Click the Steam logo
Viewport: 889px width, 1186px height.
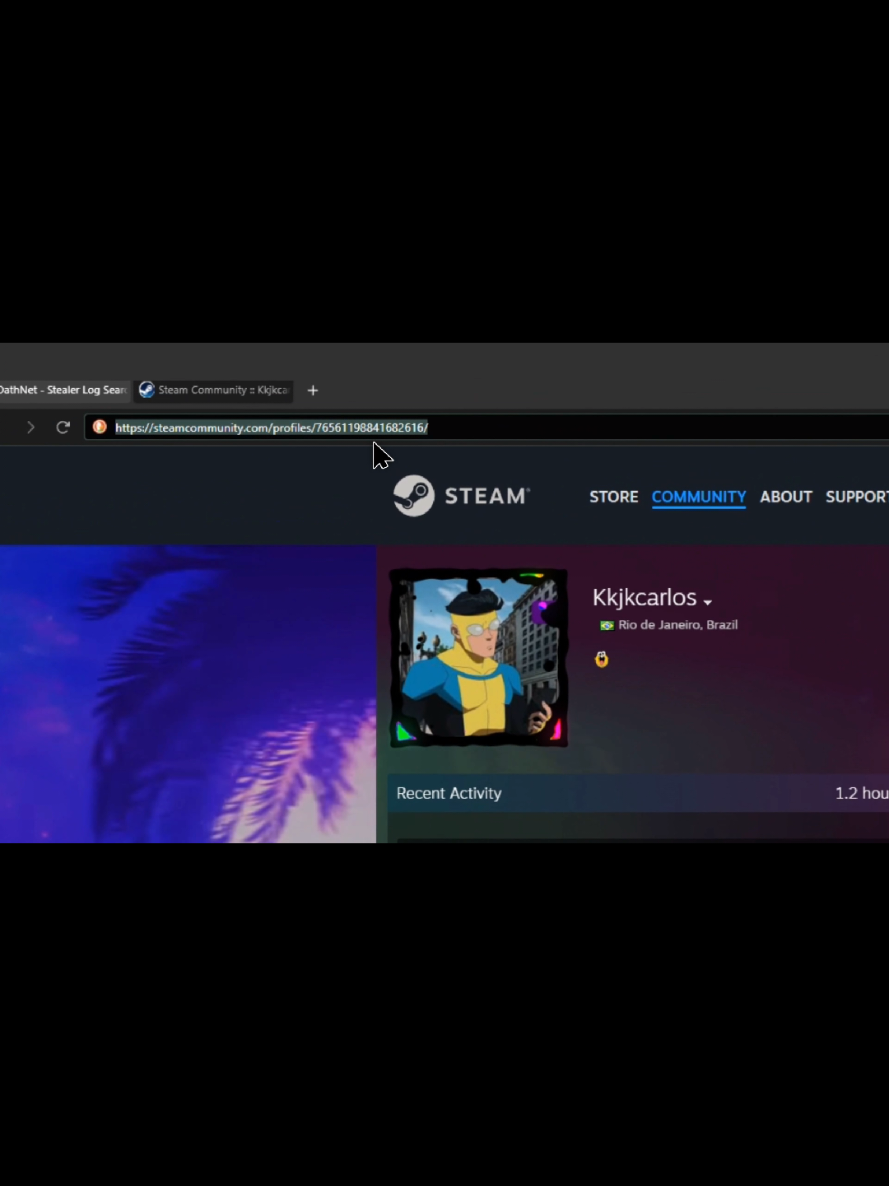coord(462,496)
